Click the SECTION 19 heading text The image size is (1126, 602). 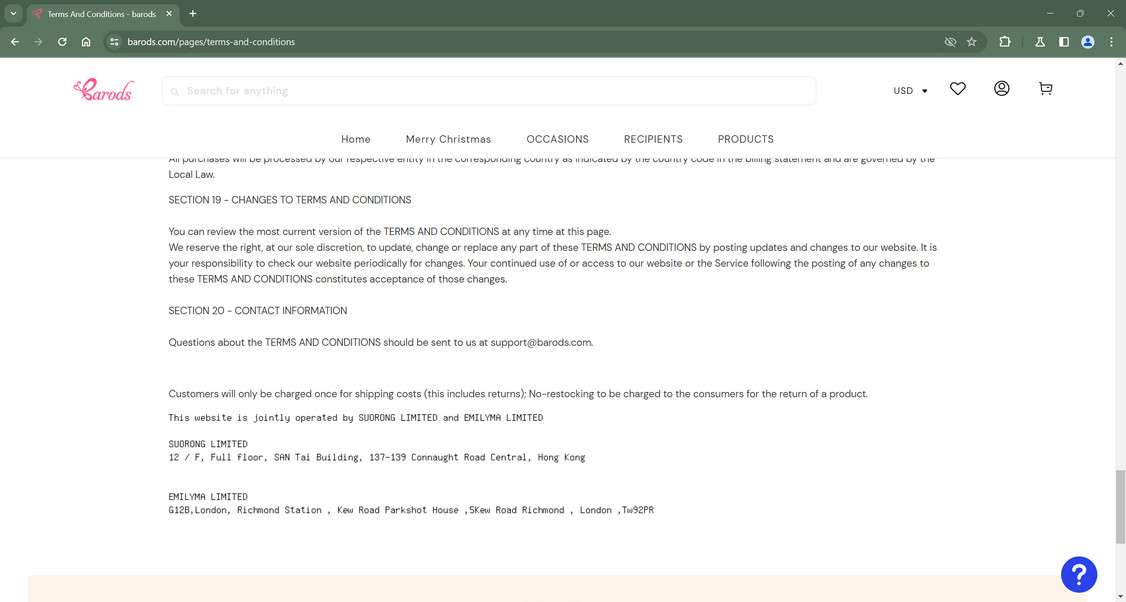tap(289, 200)
